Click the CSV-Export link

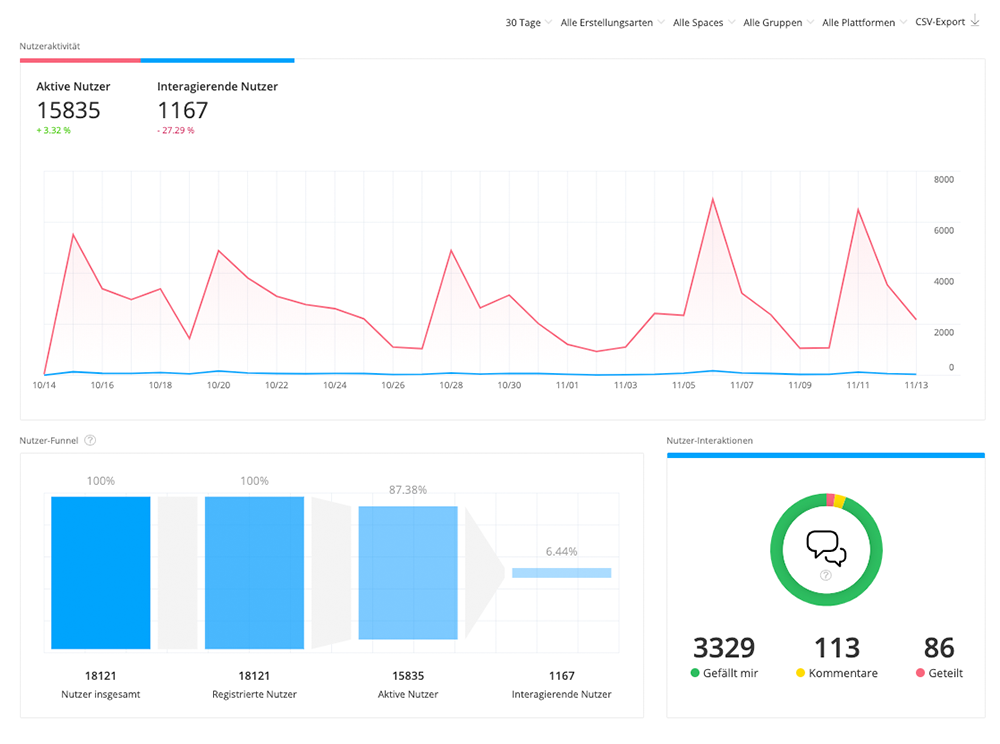click(x=940, y=22)
